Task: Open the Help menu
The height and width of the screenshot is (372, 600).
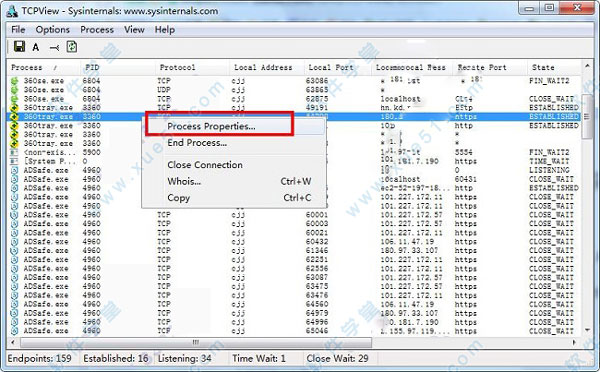Action: click(x=165, y=29)
